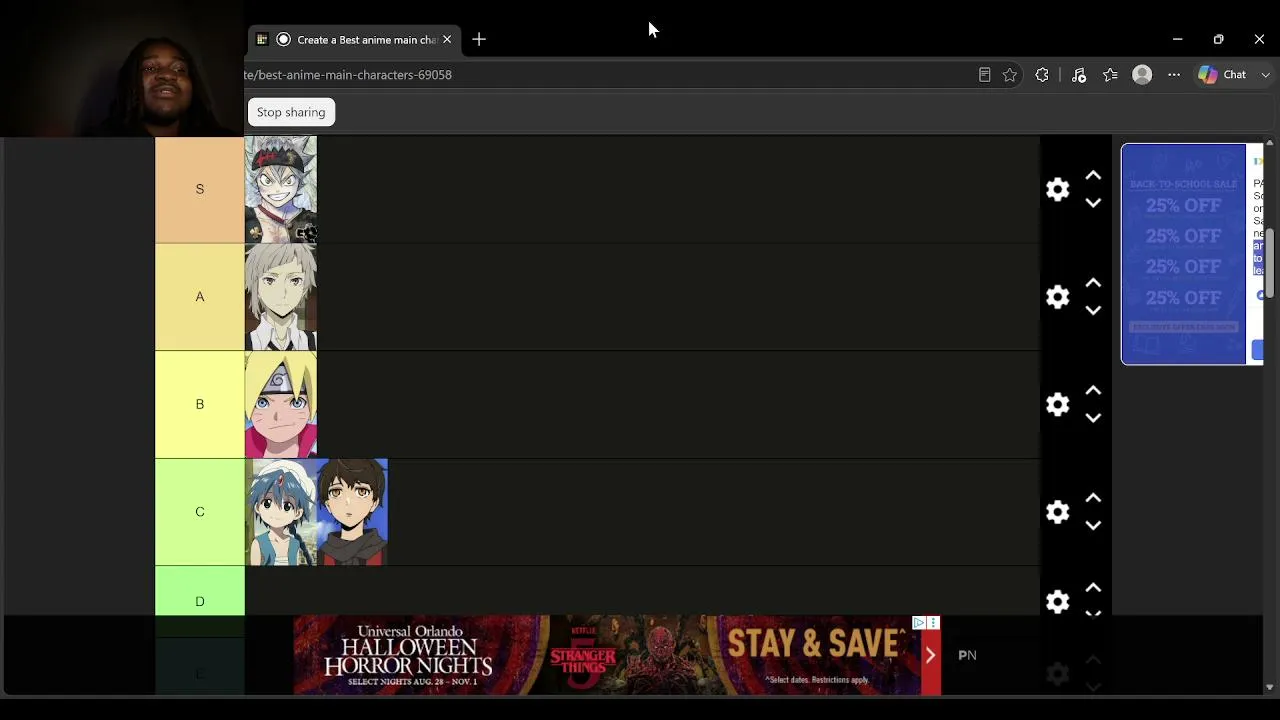
Task: Click the scrollbar down arrow
Action: (x=1270, y=687)
